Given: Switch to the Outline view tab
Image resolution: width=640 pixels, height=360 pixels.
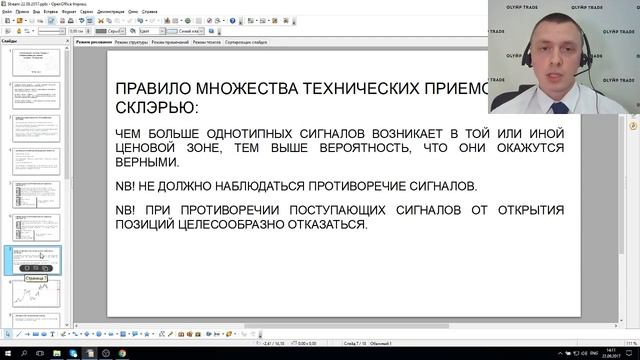Looking at the screenshot, I should point(131,42).
